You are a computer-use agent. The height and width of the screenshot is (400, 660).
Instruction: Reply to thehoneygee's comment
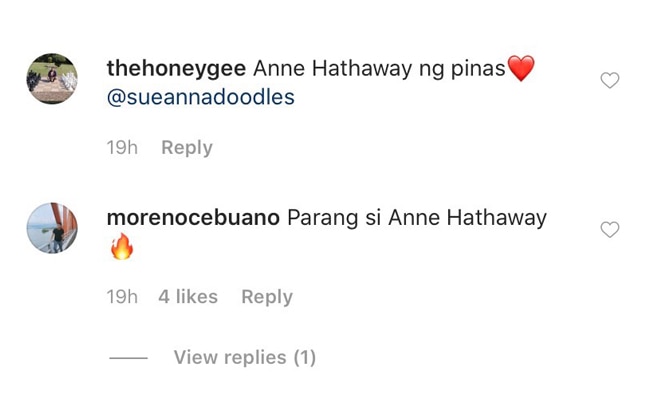tap(187, 148)
